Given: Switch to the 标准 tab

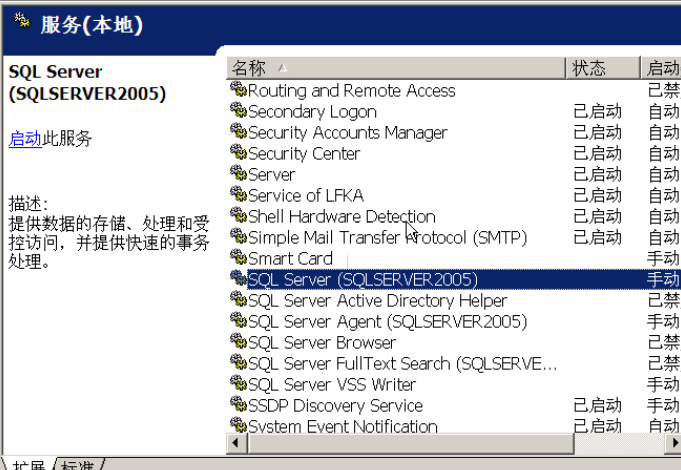Looking at the screenshot, I should [x=78, y=464].
